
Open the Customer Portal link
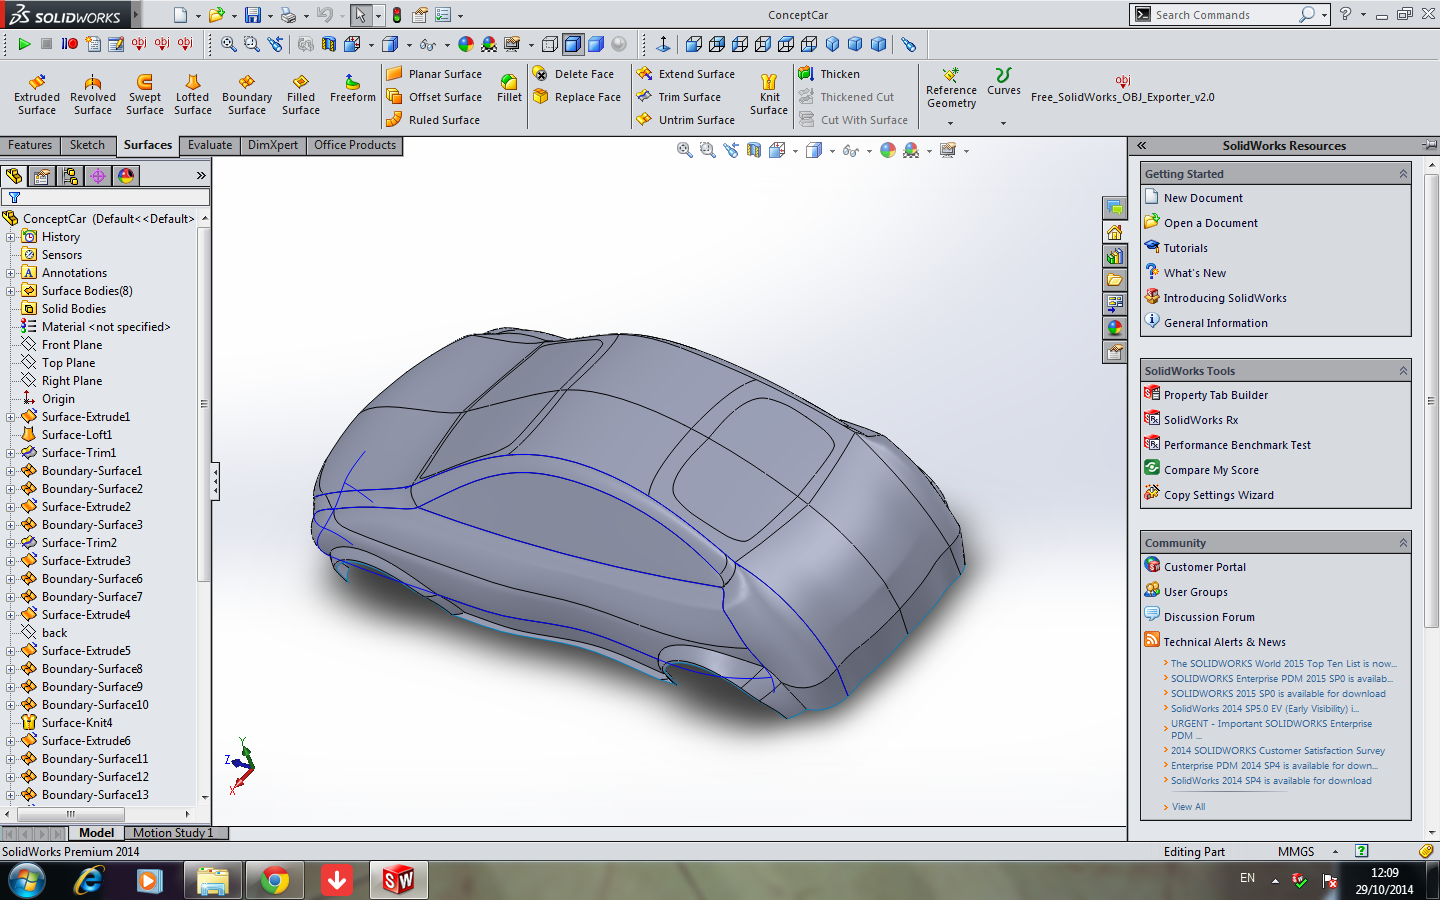[x=1204, y=567]
